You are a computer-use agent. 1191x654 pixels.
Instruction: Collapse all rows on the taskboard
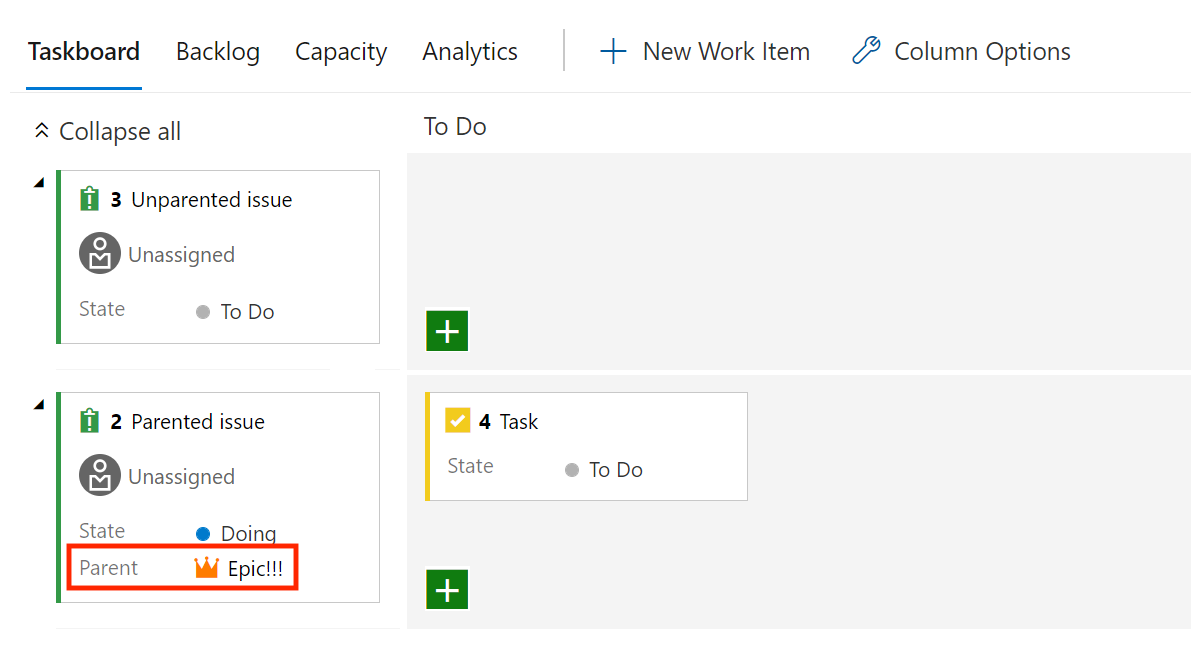(107, 131)
